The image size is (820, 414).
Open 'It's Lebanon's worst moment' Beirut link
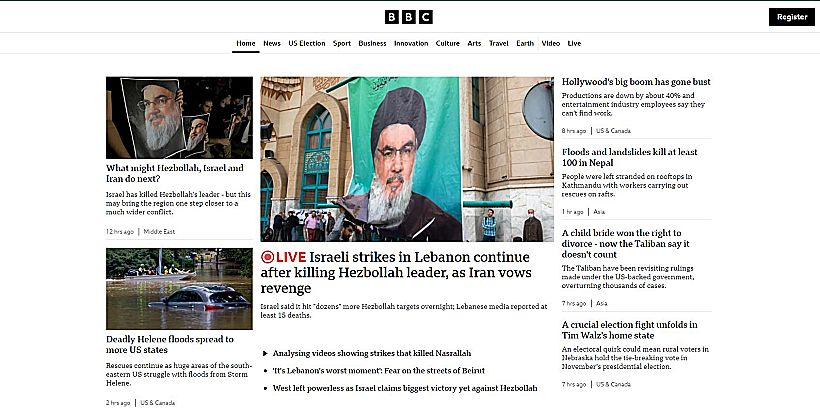[379, 371]
